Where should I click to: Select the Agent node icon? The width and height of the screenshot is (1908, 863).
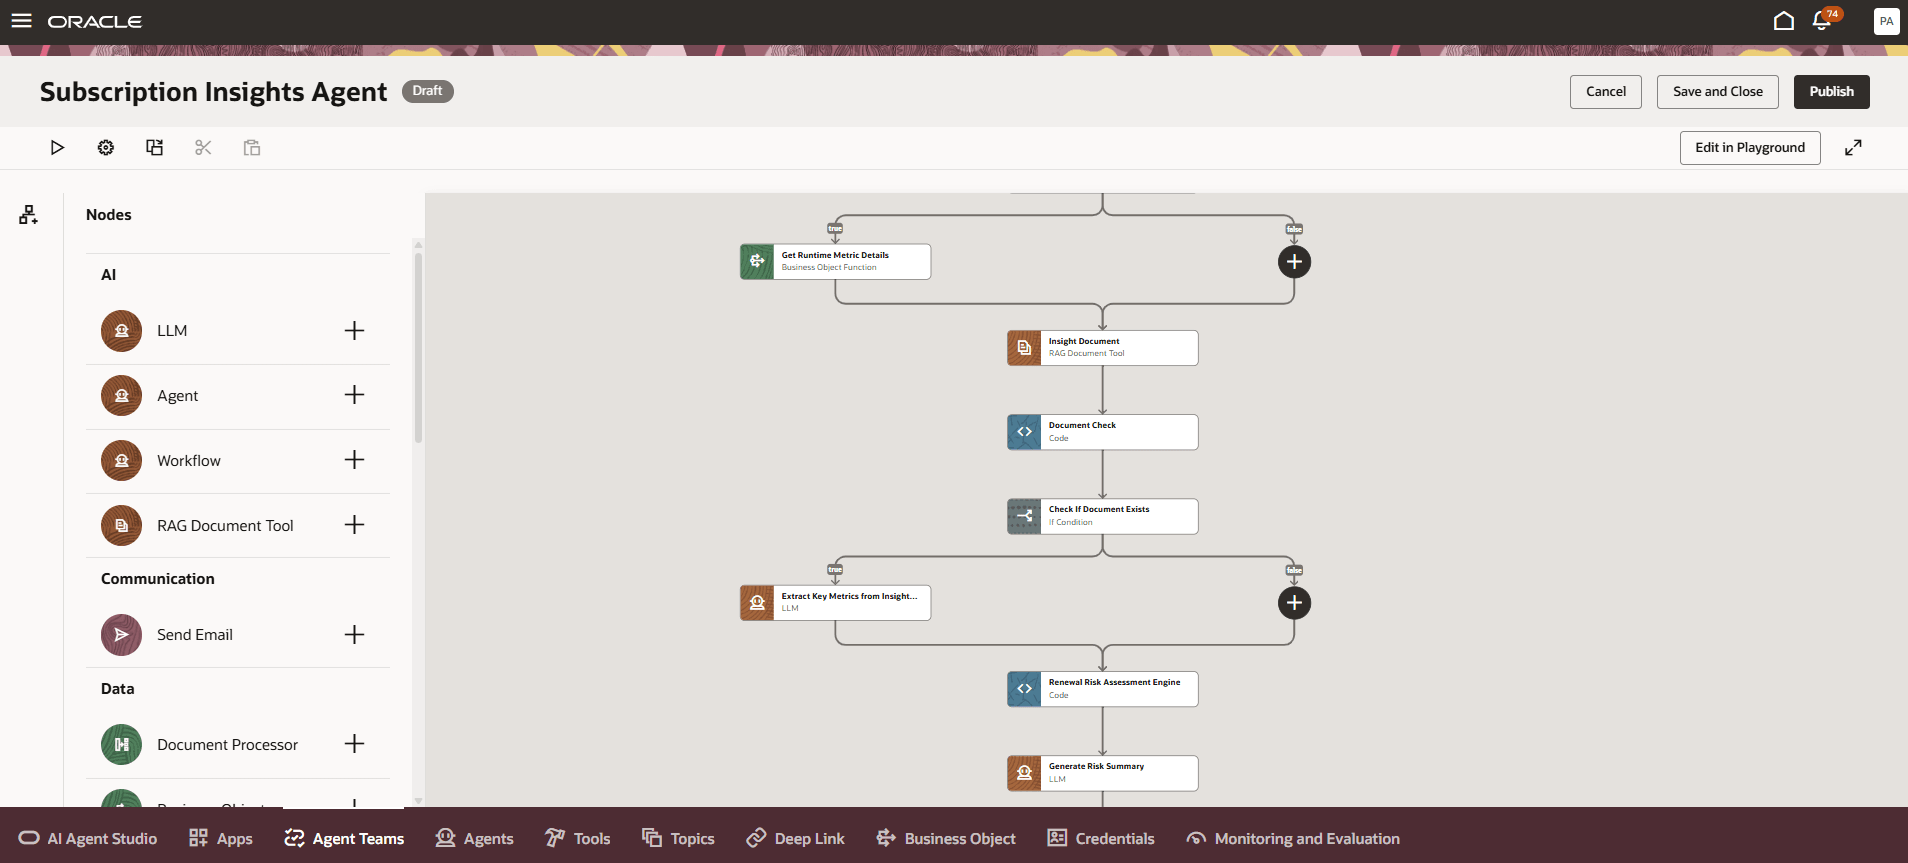click(121, 395)
